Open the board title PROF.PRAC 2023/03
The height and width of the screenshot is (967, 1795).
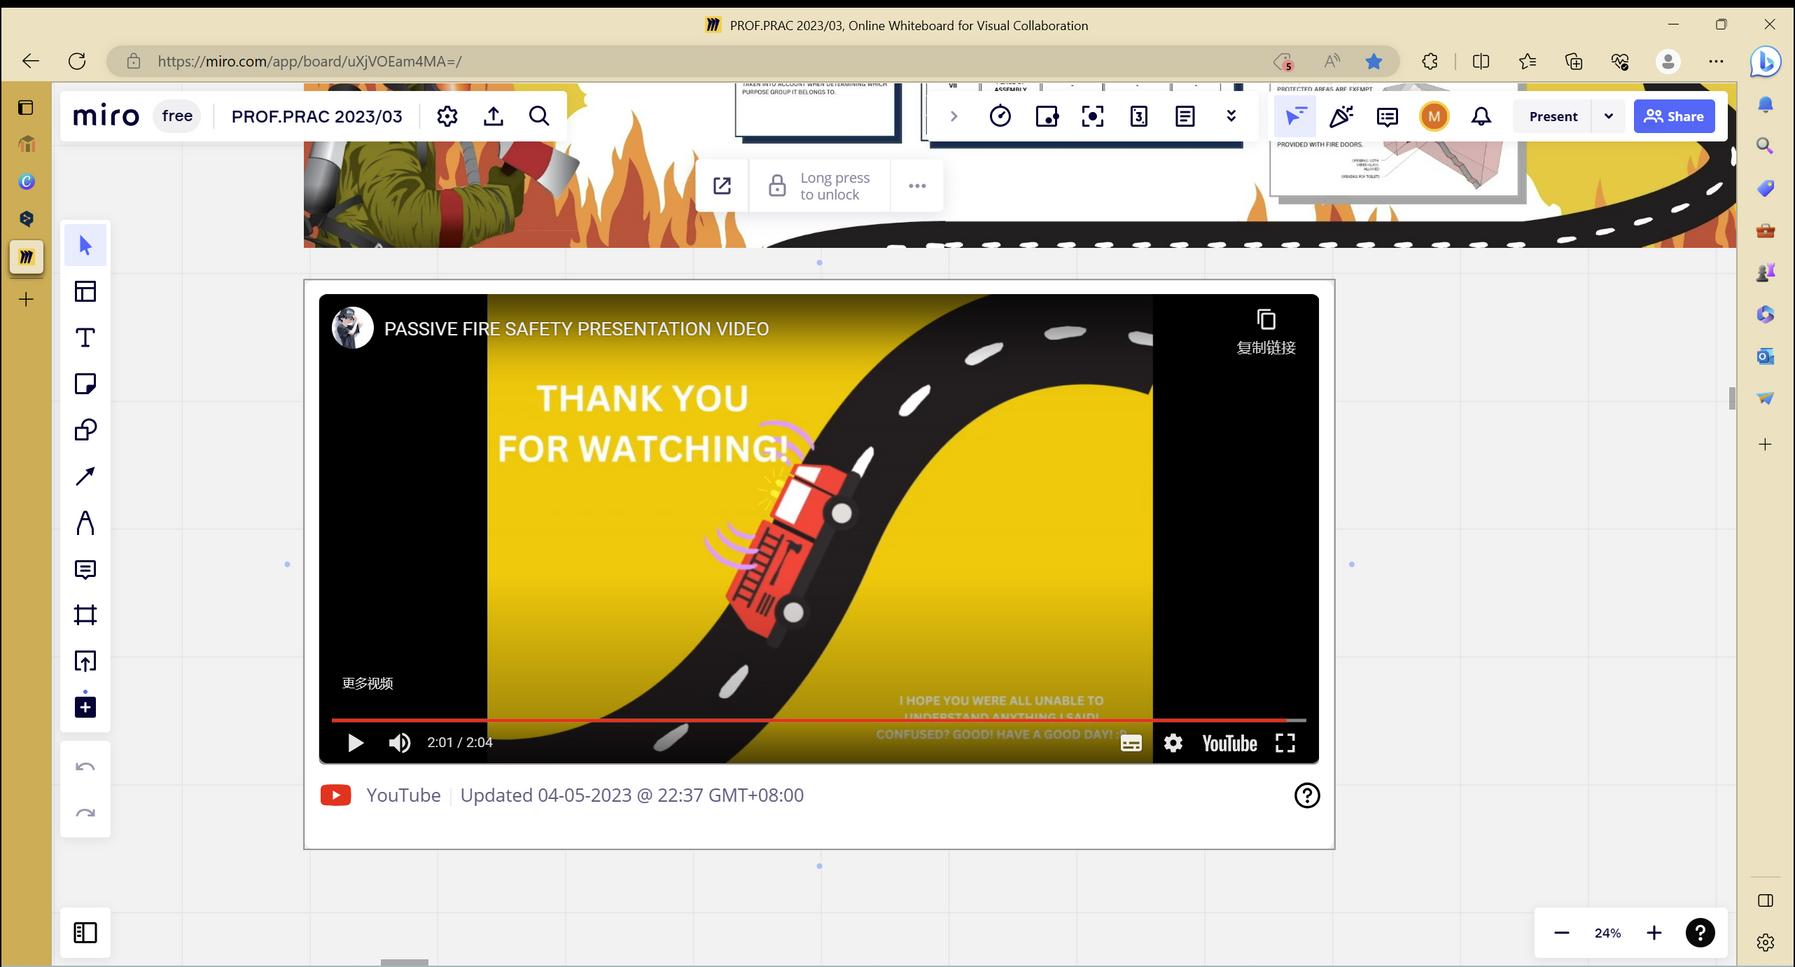[317, 116]
